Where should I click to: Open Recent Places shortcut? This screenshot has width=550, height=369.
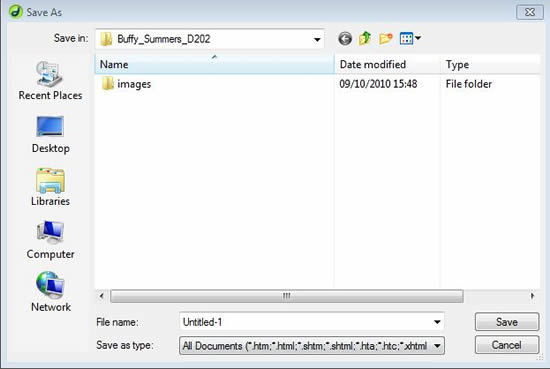[x=50, y=81]
